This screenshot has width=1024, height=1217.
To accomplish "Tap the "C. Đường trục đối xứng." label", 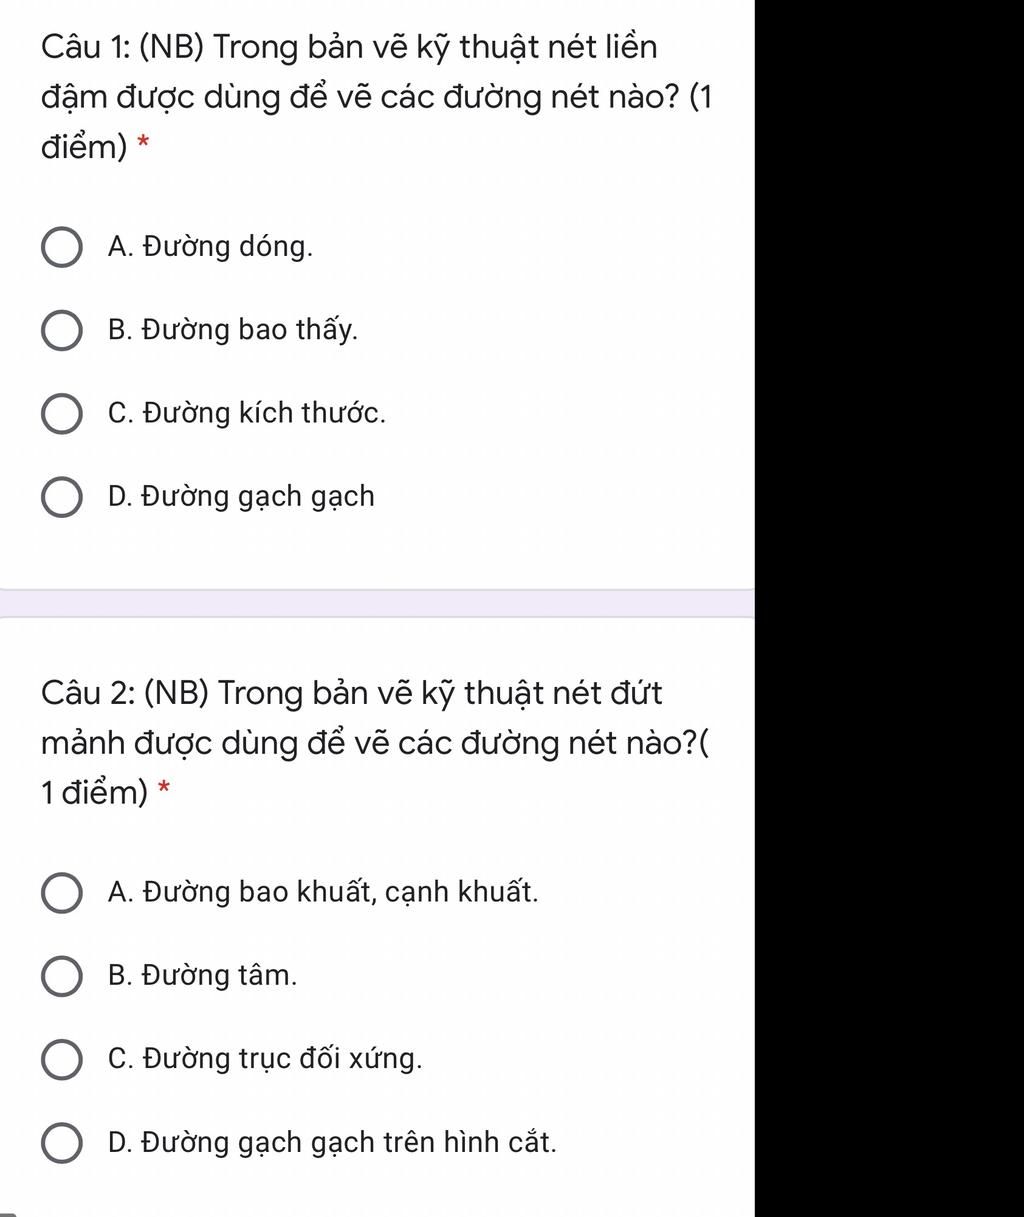I will tap(265, 1058).
